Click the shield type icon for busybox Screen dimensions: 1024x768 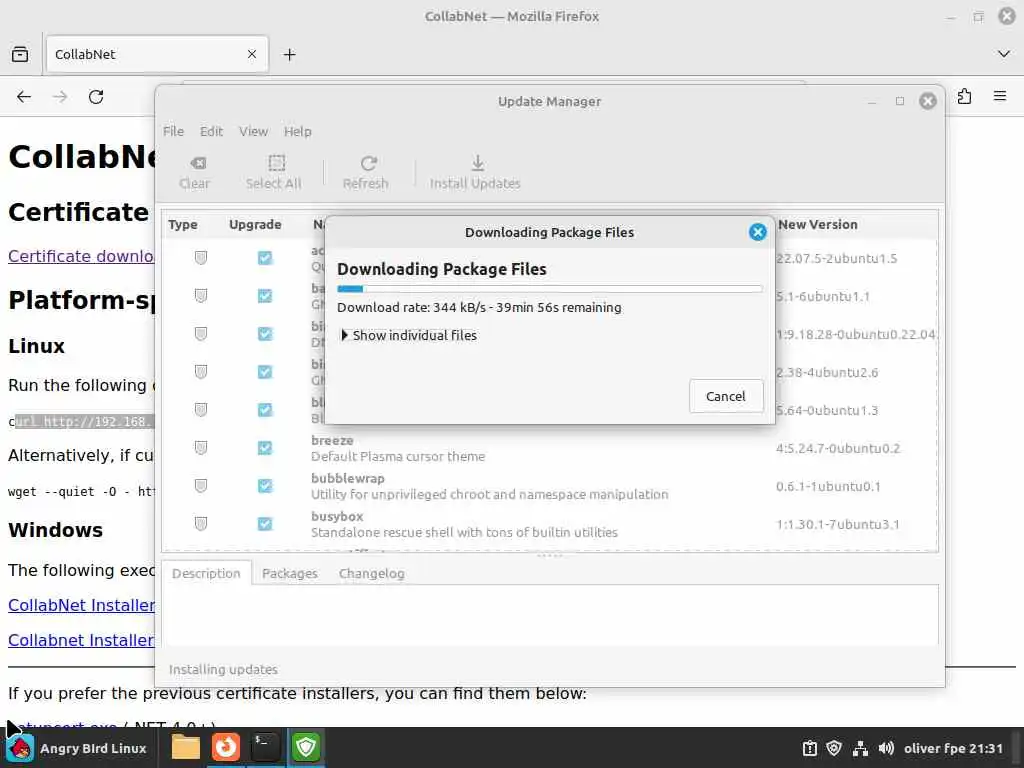pyautogui.click(x=200, y=523)
